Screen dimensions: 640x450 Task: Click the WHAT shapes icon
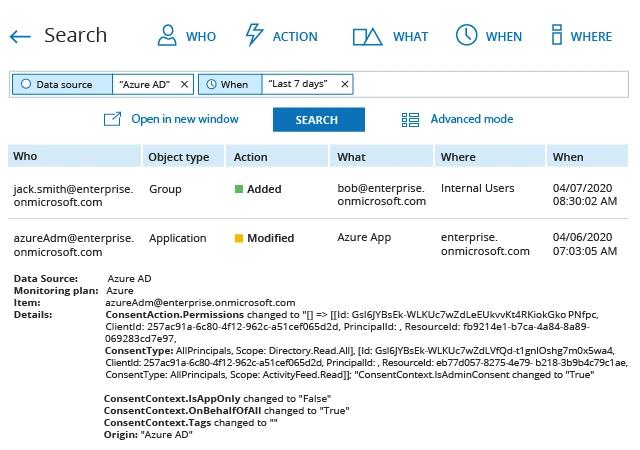tap(367, 37)
